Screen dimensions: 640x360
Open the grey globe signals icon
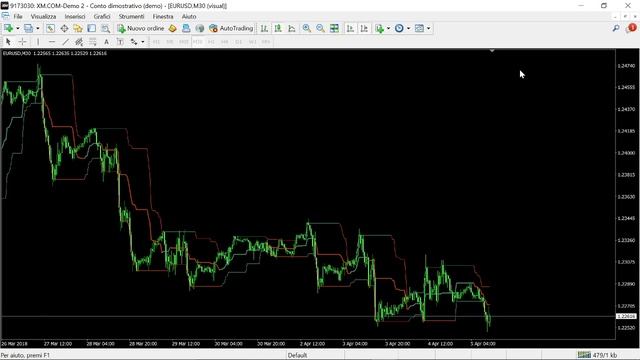(x=200, y=28)
